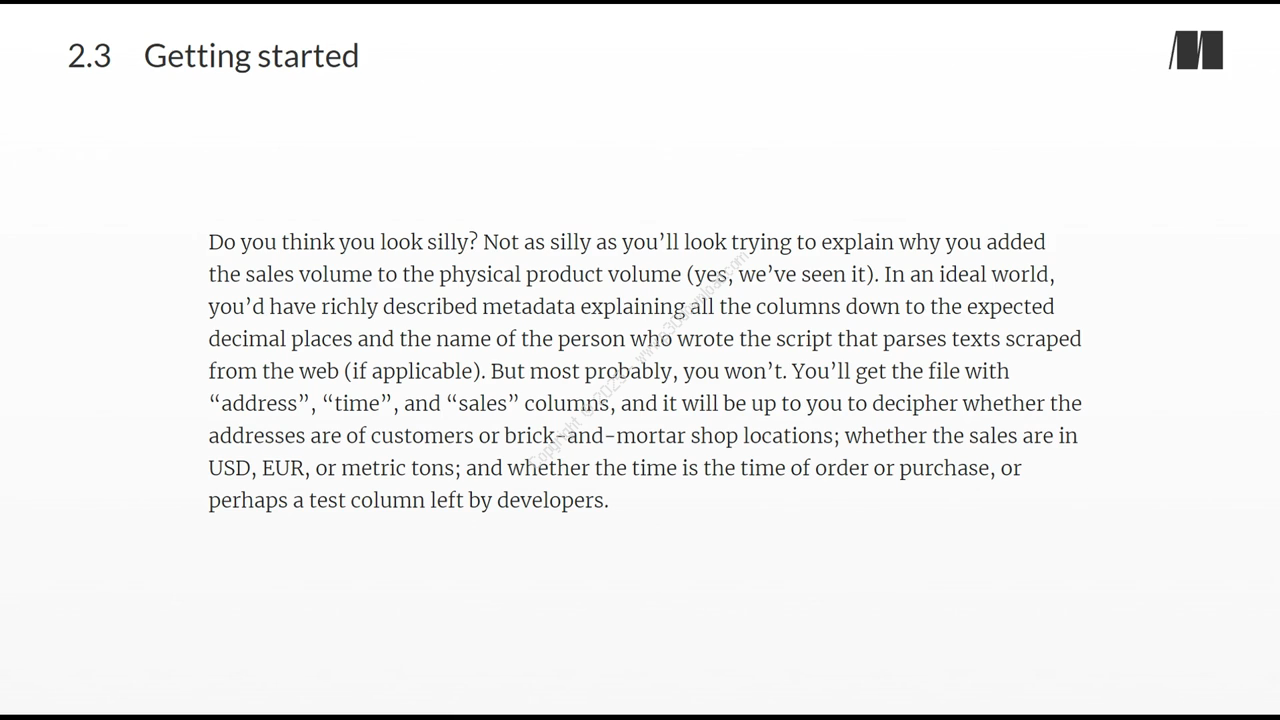
Task: Click the phrase "brick-and-mortar shop locations"
Action: pyautogui.click(x=669, y=436)
